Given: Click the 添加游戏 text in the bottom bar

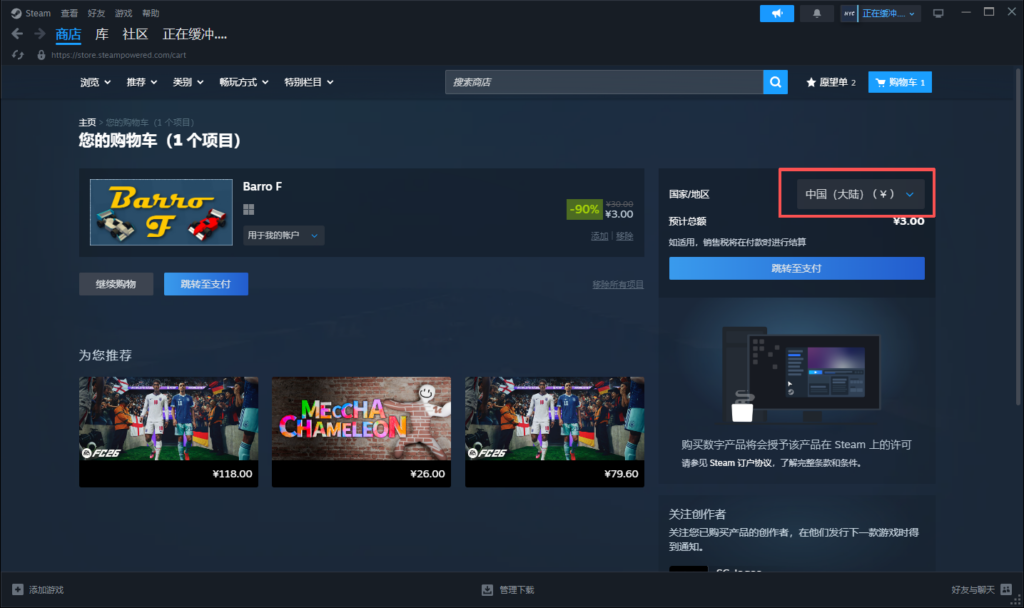Looking at the screenshot, I should point(46,590).
